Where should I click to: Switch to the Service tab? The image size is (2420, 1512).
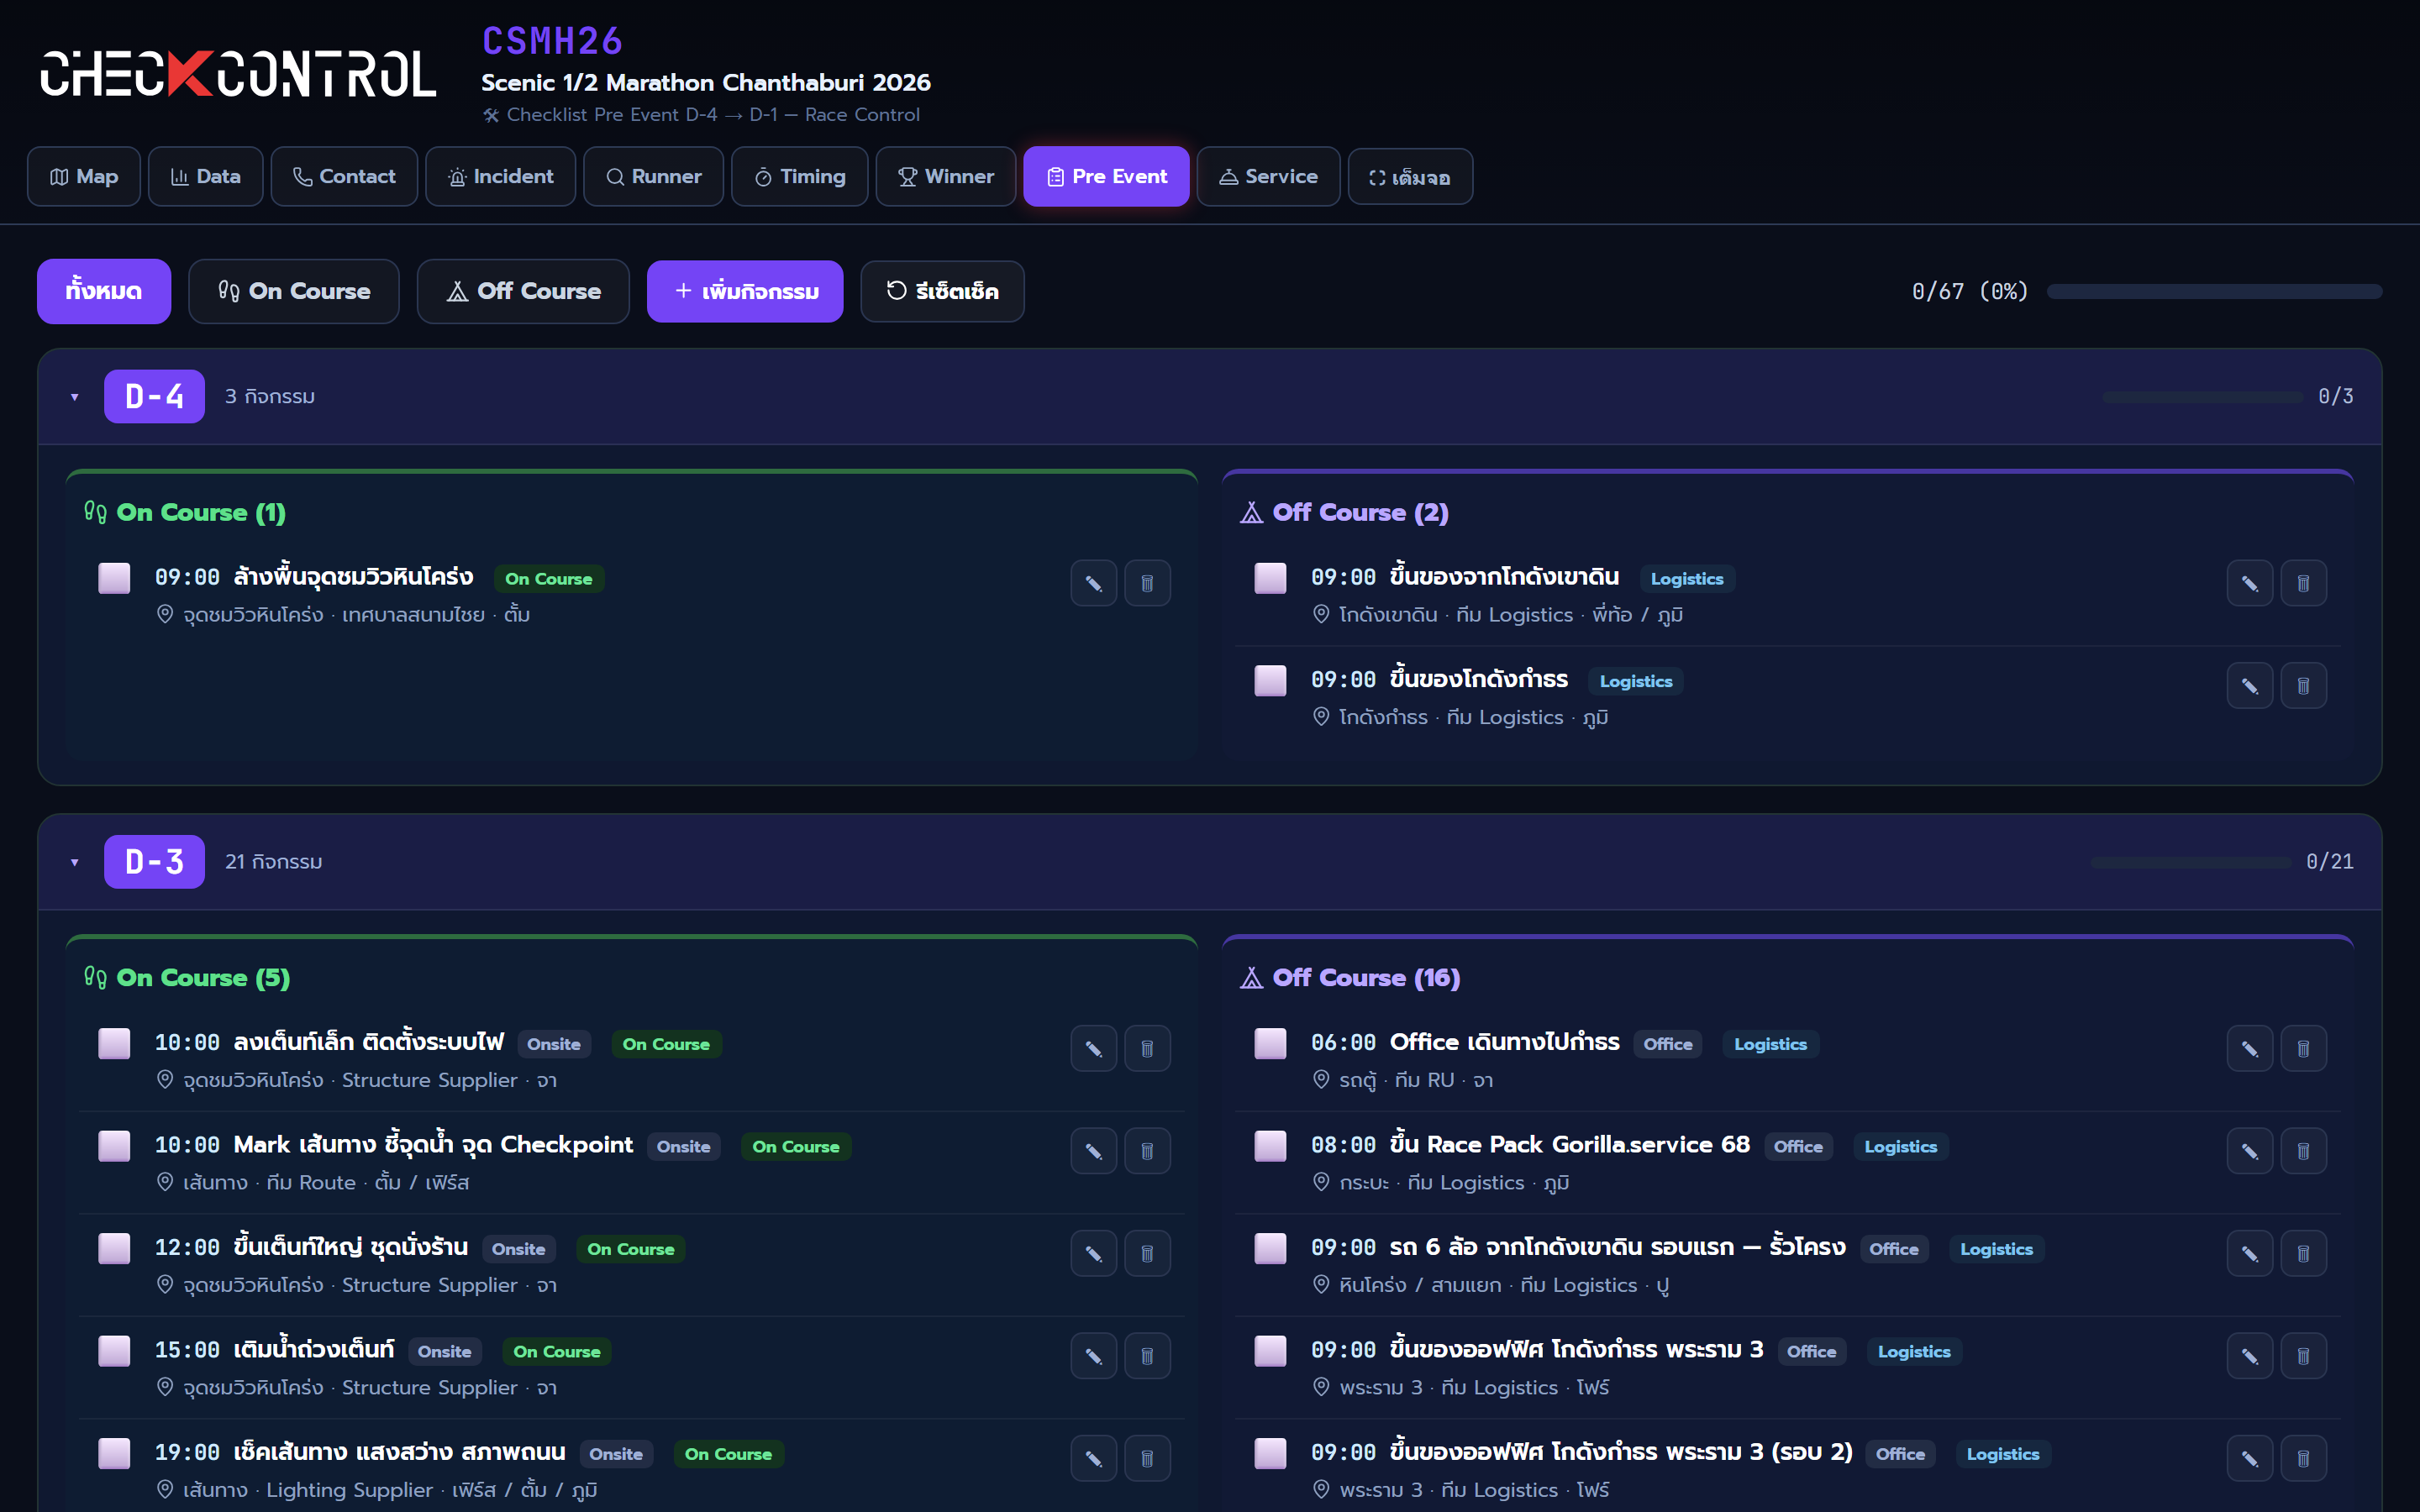pyautogui.click(x=1268, y=177)
